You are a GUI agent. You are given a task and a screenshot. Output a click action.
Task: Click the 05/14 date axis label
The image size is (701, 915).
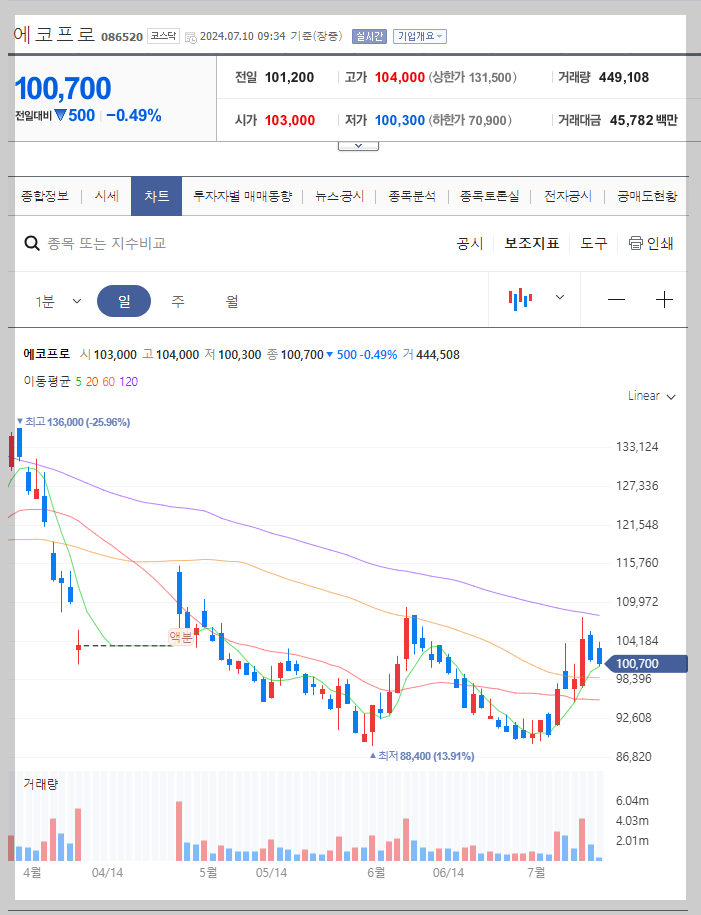pyautogui.click(x=271, y=873)
